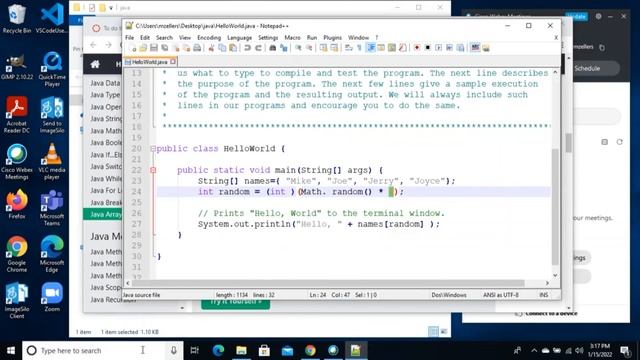Open Webex settings gear icon
This screenshot has height=360, width=640.
[598, 16]
